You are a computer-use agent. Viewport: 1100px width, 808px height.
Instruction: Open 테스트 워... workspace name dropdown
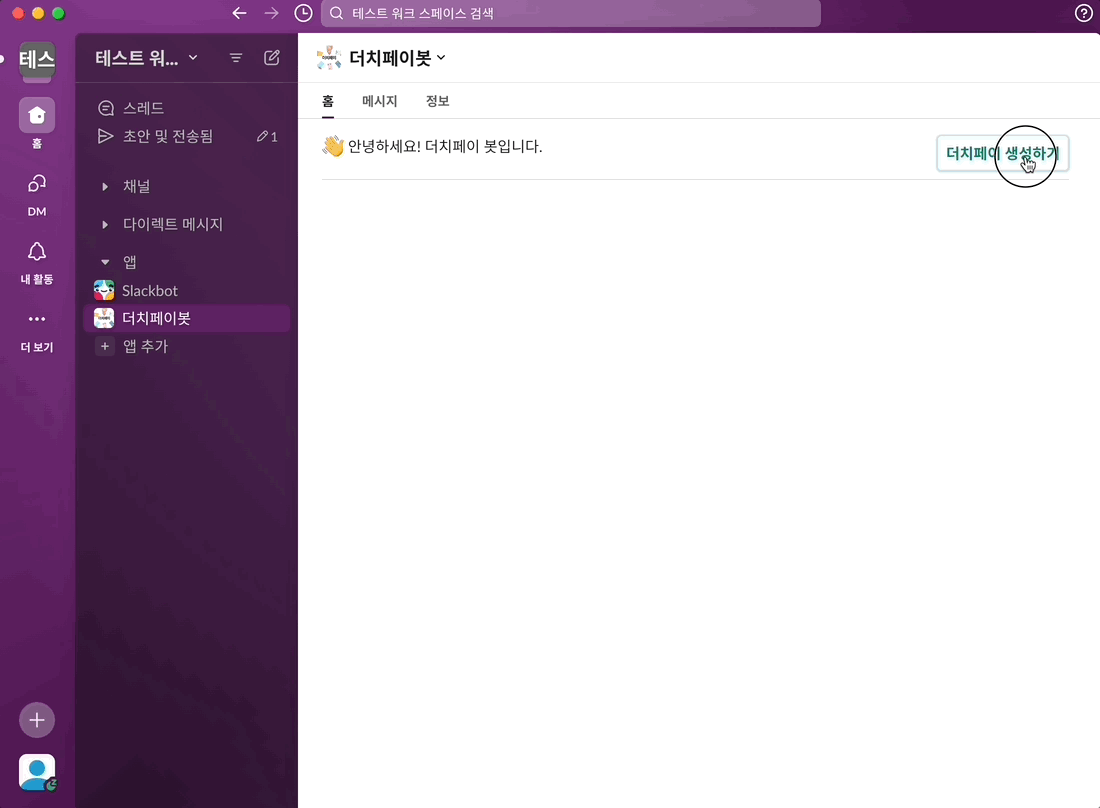click(147, 58)
